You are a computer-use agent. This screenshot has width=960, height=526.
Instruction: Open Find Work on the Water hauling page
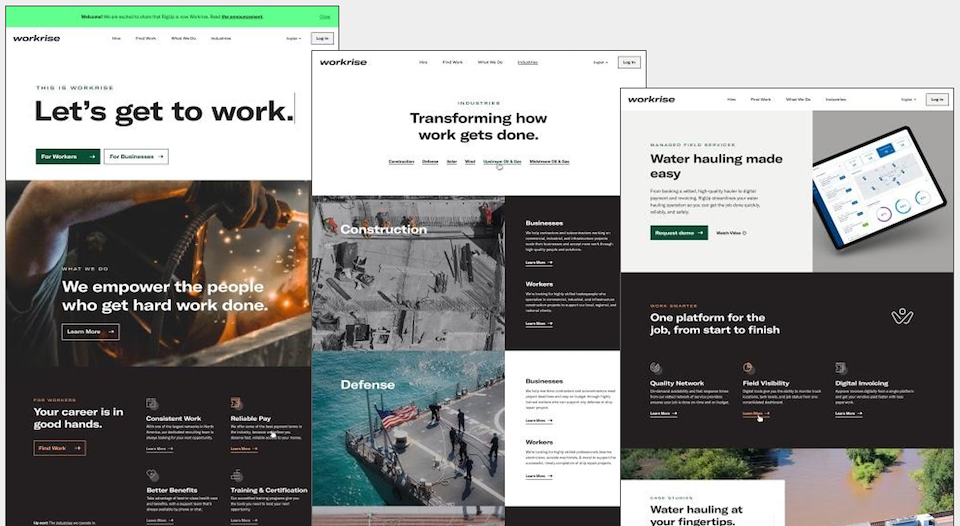[761, 99]
